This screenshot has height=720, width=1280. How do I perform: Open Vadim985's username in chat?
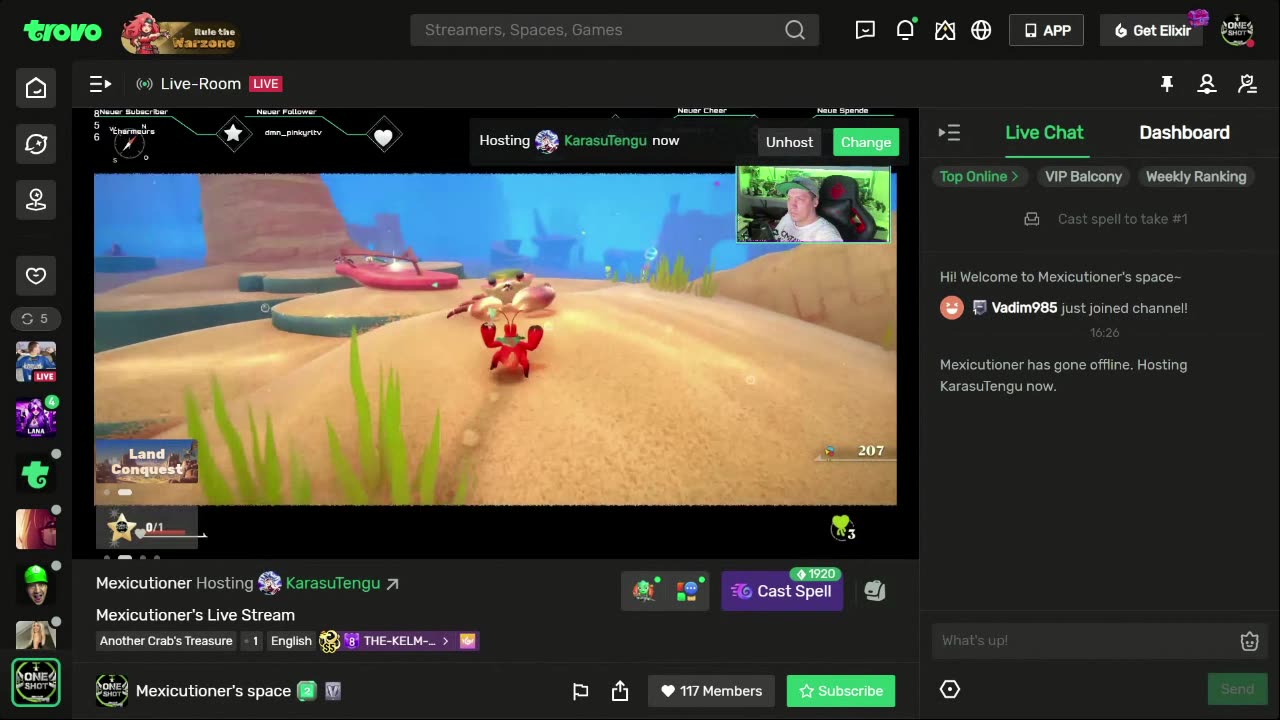[x=1024, y=308]
